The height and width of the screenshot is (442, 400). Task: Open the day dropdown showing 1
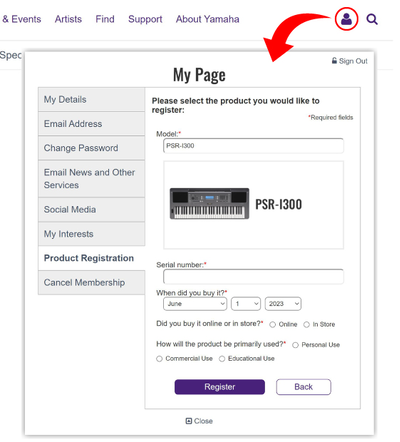point(246,304)
